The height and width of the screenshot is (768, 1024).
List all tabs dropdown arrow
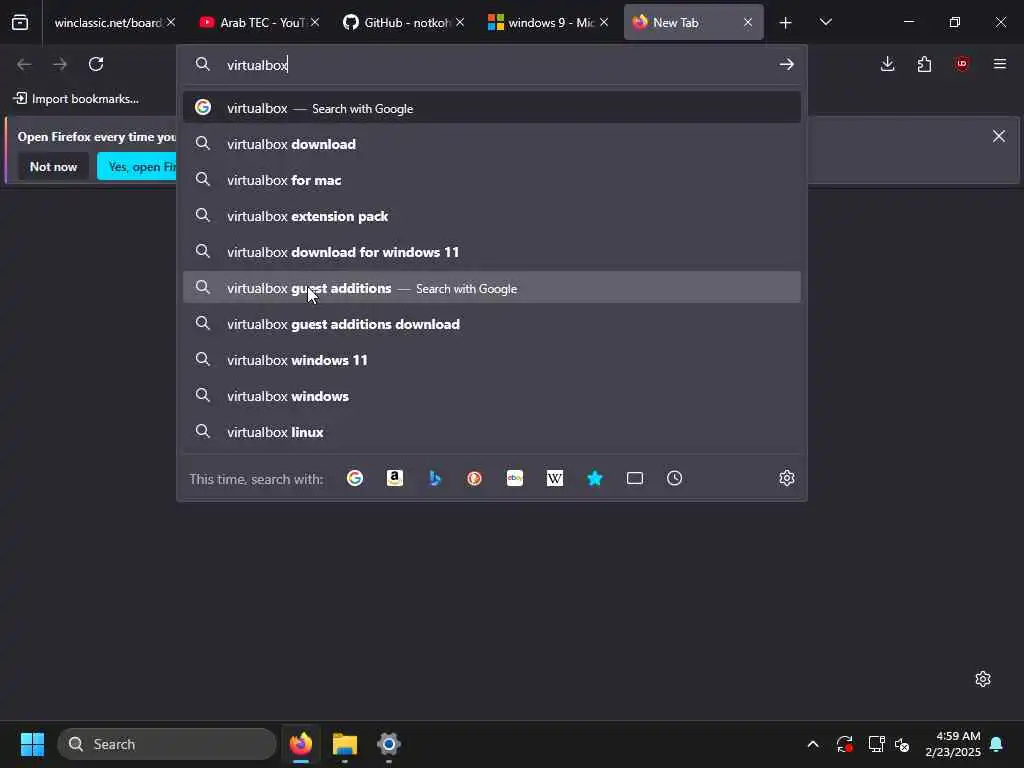(x=825, y=22)
